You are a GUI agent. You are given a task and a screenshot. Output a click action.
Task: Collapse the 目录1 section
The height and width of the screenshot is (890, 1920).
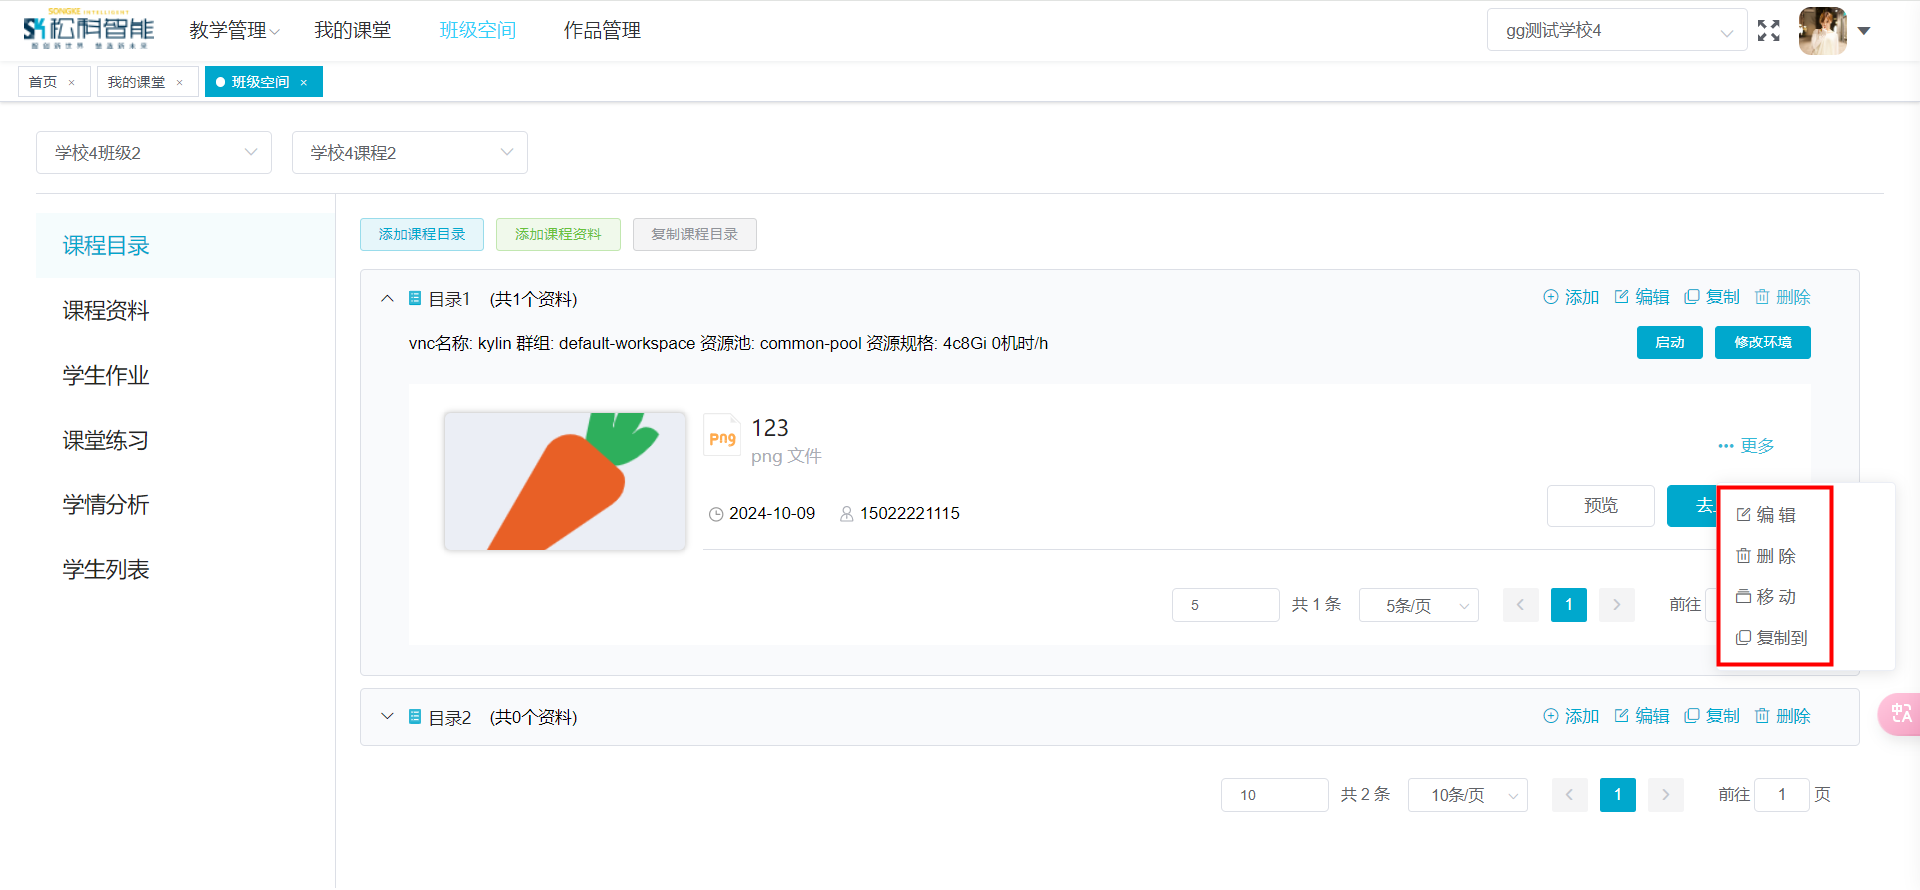(388, 299)
